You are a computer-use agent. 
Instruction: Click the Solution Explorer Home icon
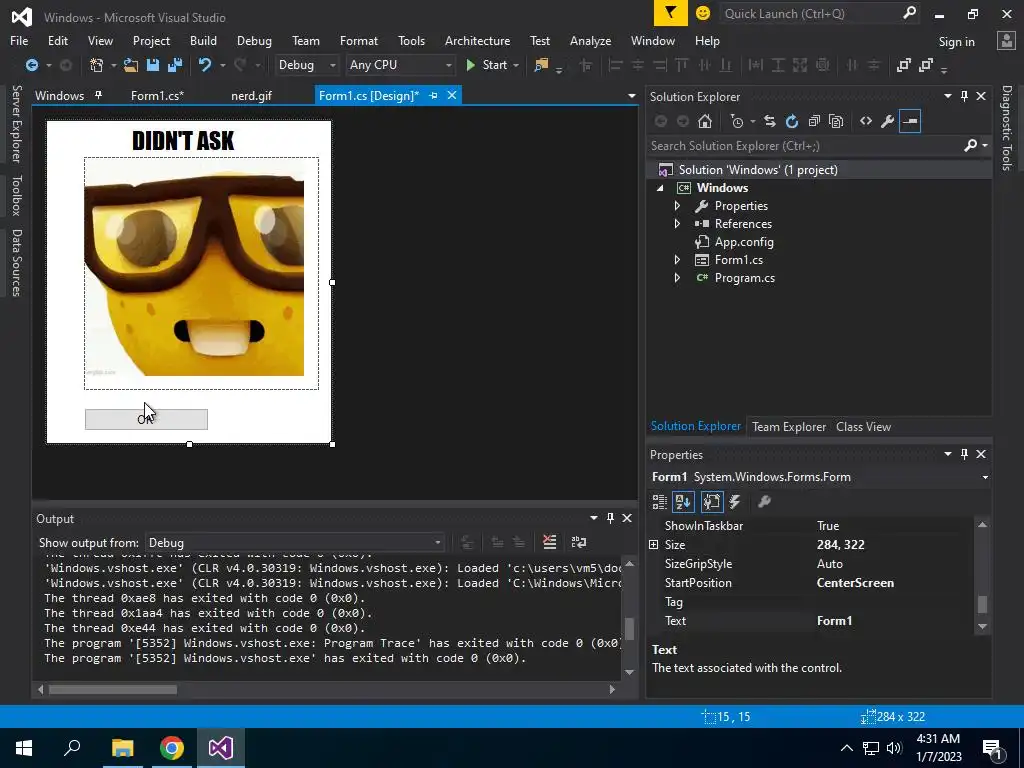click(705, 121)
